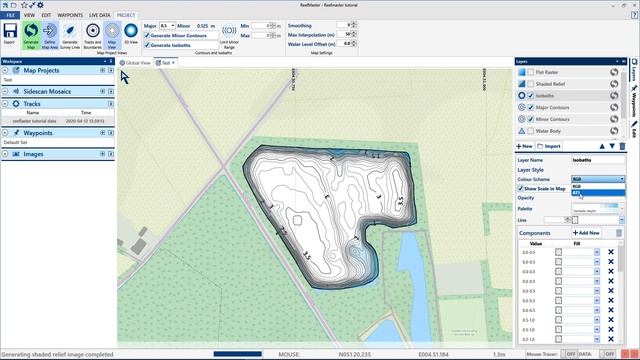Enable the Water Body layer checkbox
Viewport: 640px width, 360px height.
tap(531, 131)
